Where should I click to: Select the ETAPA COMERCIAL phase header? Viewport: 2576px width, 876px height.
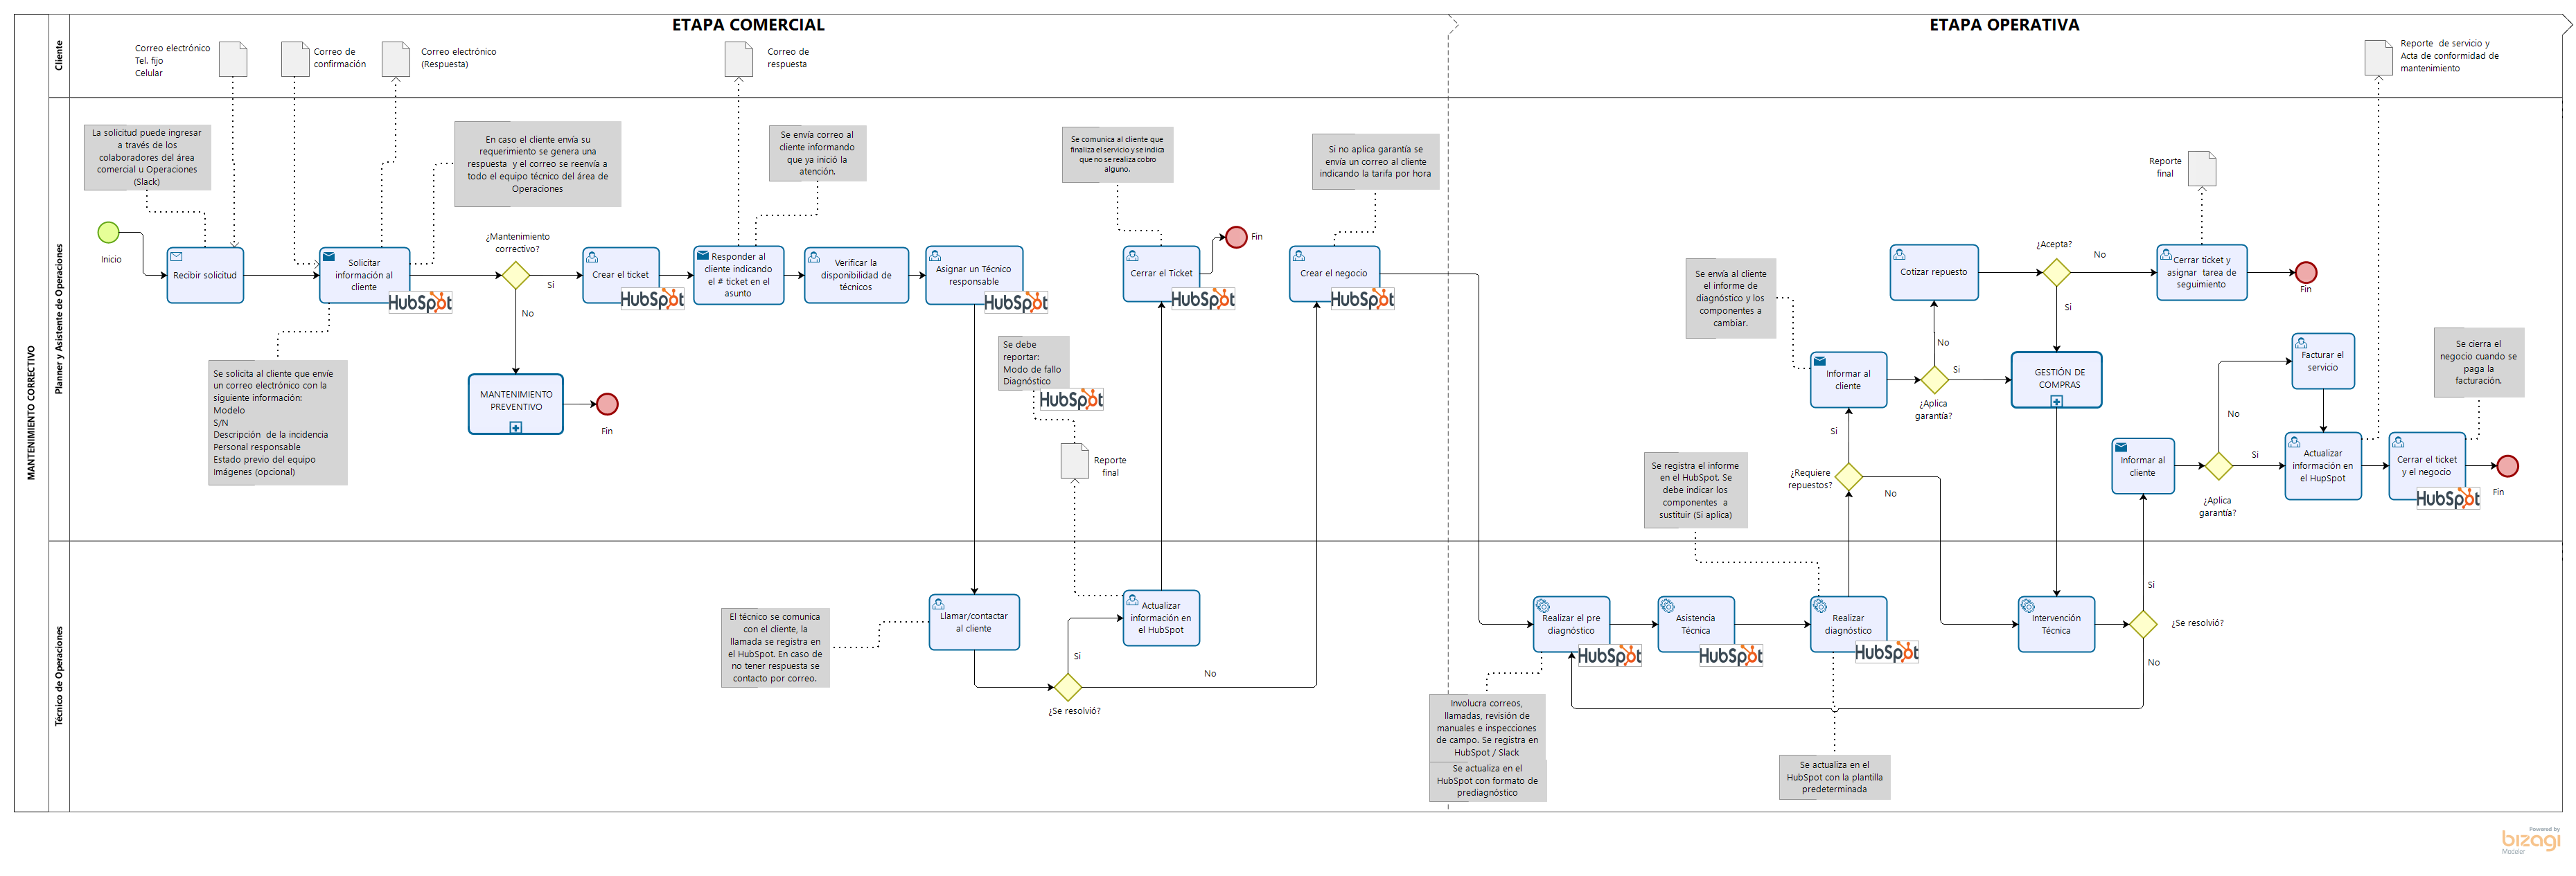tap(748, 25)
